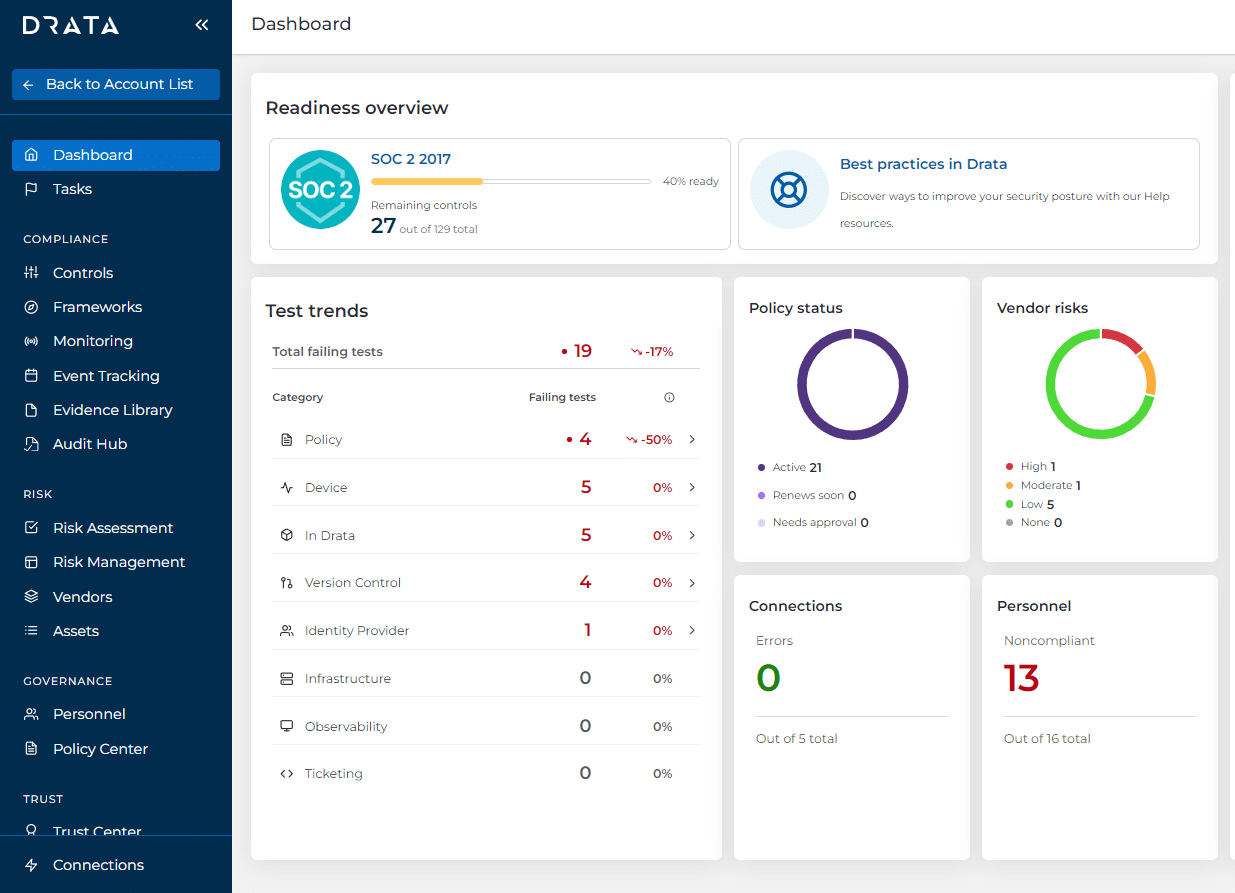The image size is (1235, 893).
Task: Expand the Policy failing tests row chevron
Action: tap(692, 440)
